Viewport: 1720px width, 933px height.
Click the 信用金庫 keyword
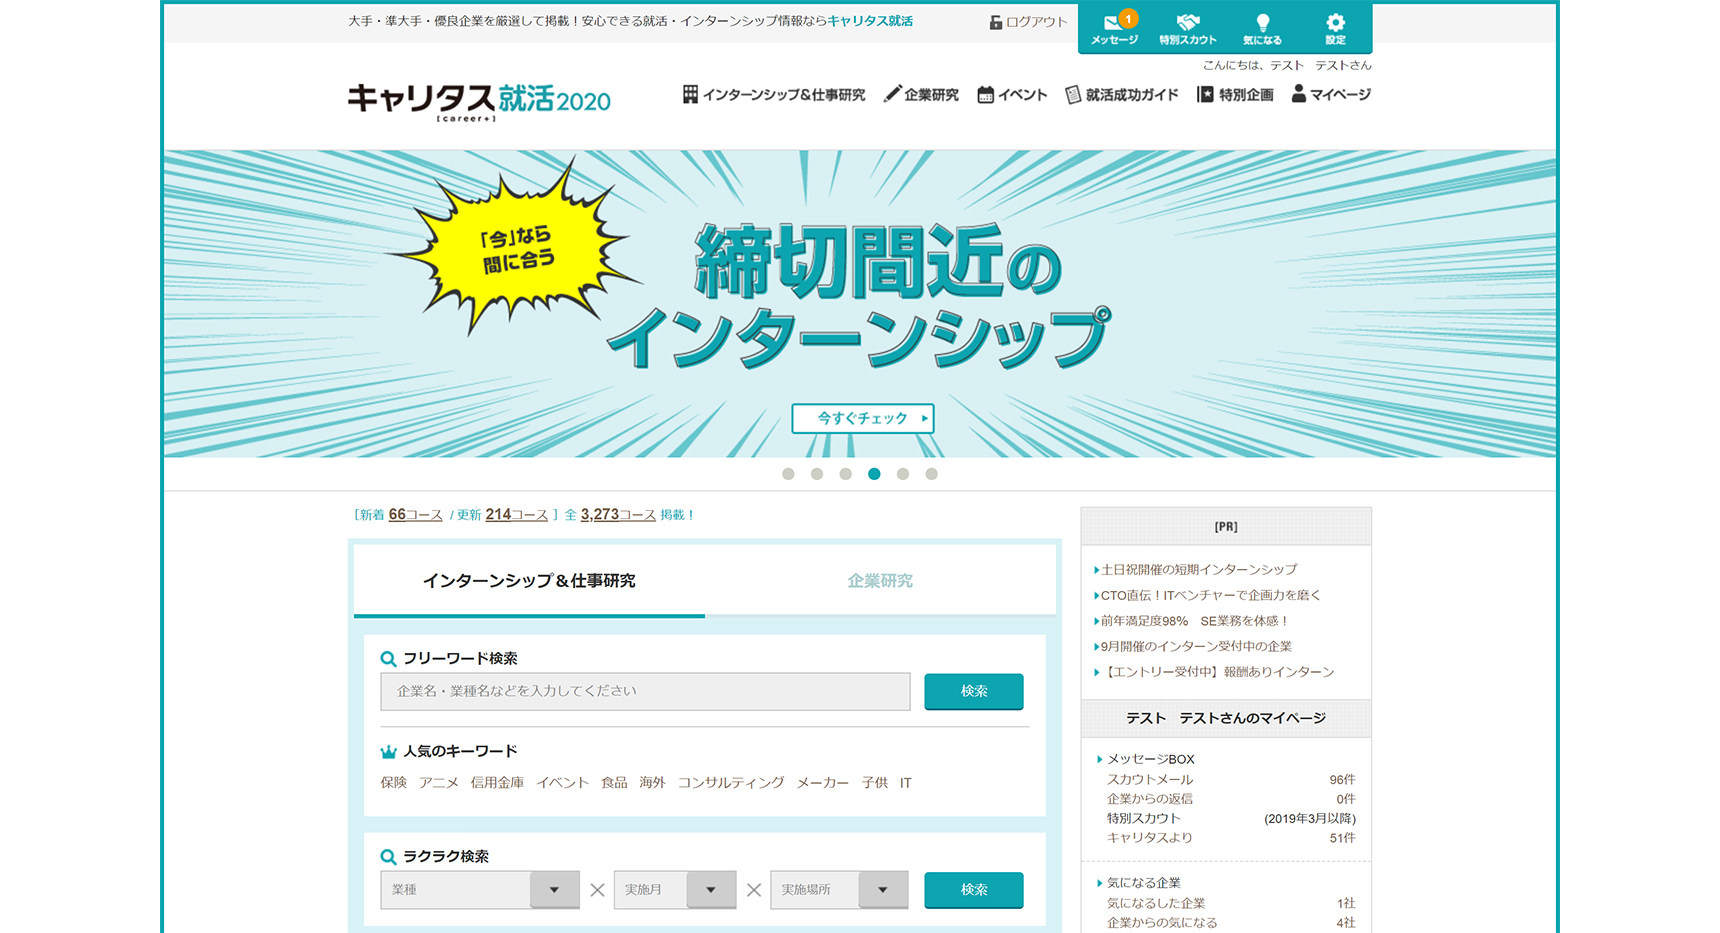click(497, 783)
